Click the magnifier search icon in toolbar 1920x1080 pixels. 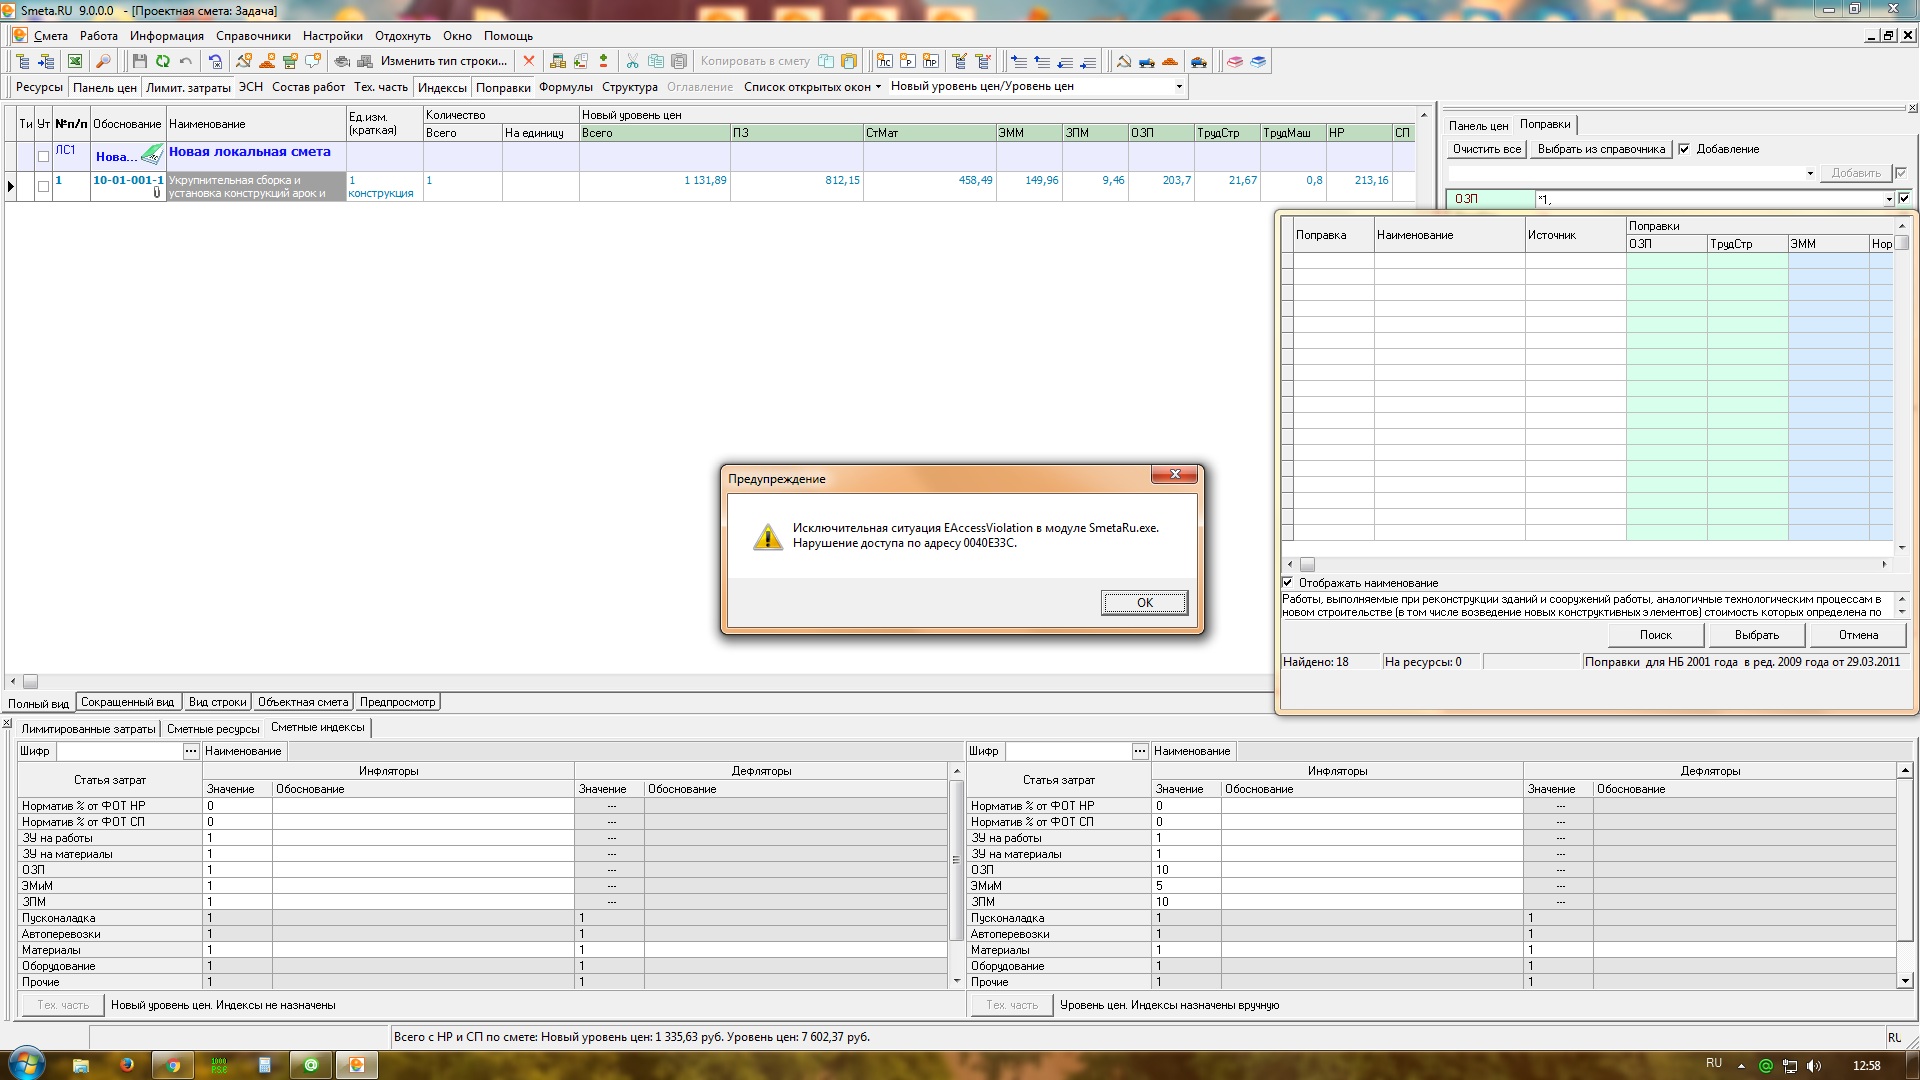click(103, 61)
